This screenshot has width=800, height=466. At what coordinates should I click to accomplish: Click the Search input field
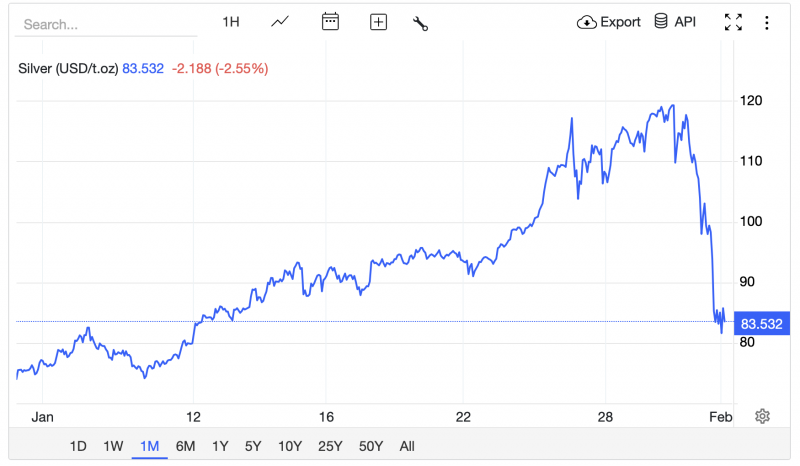point(105,23)
